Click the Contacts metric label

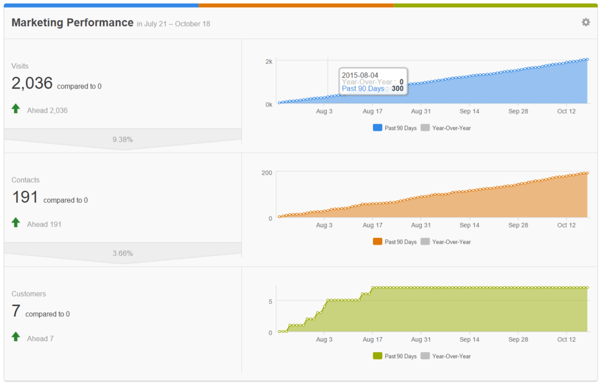pyautogui.click(x=25, y=180)
